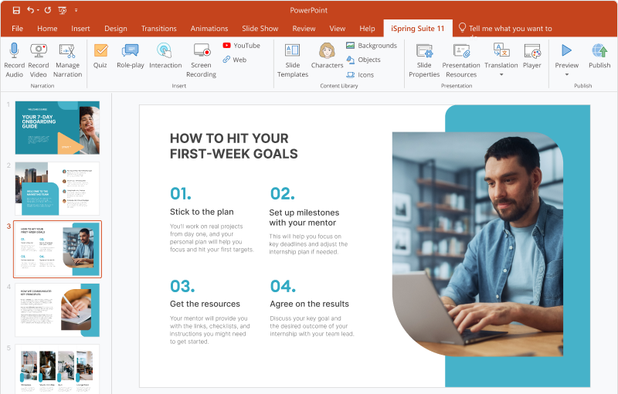Insert a YouTube video
Screen dimensions: 618x394
[x=241, y=45]
